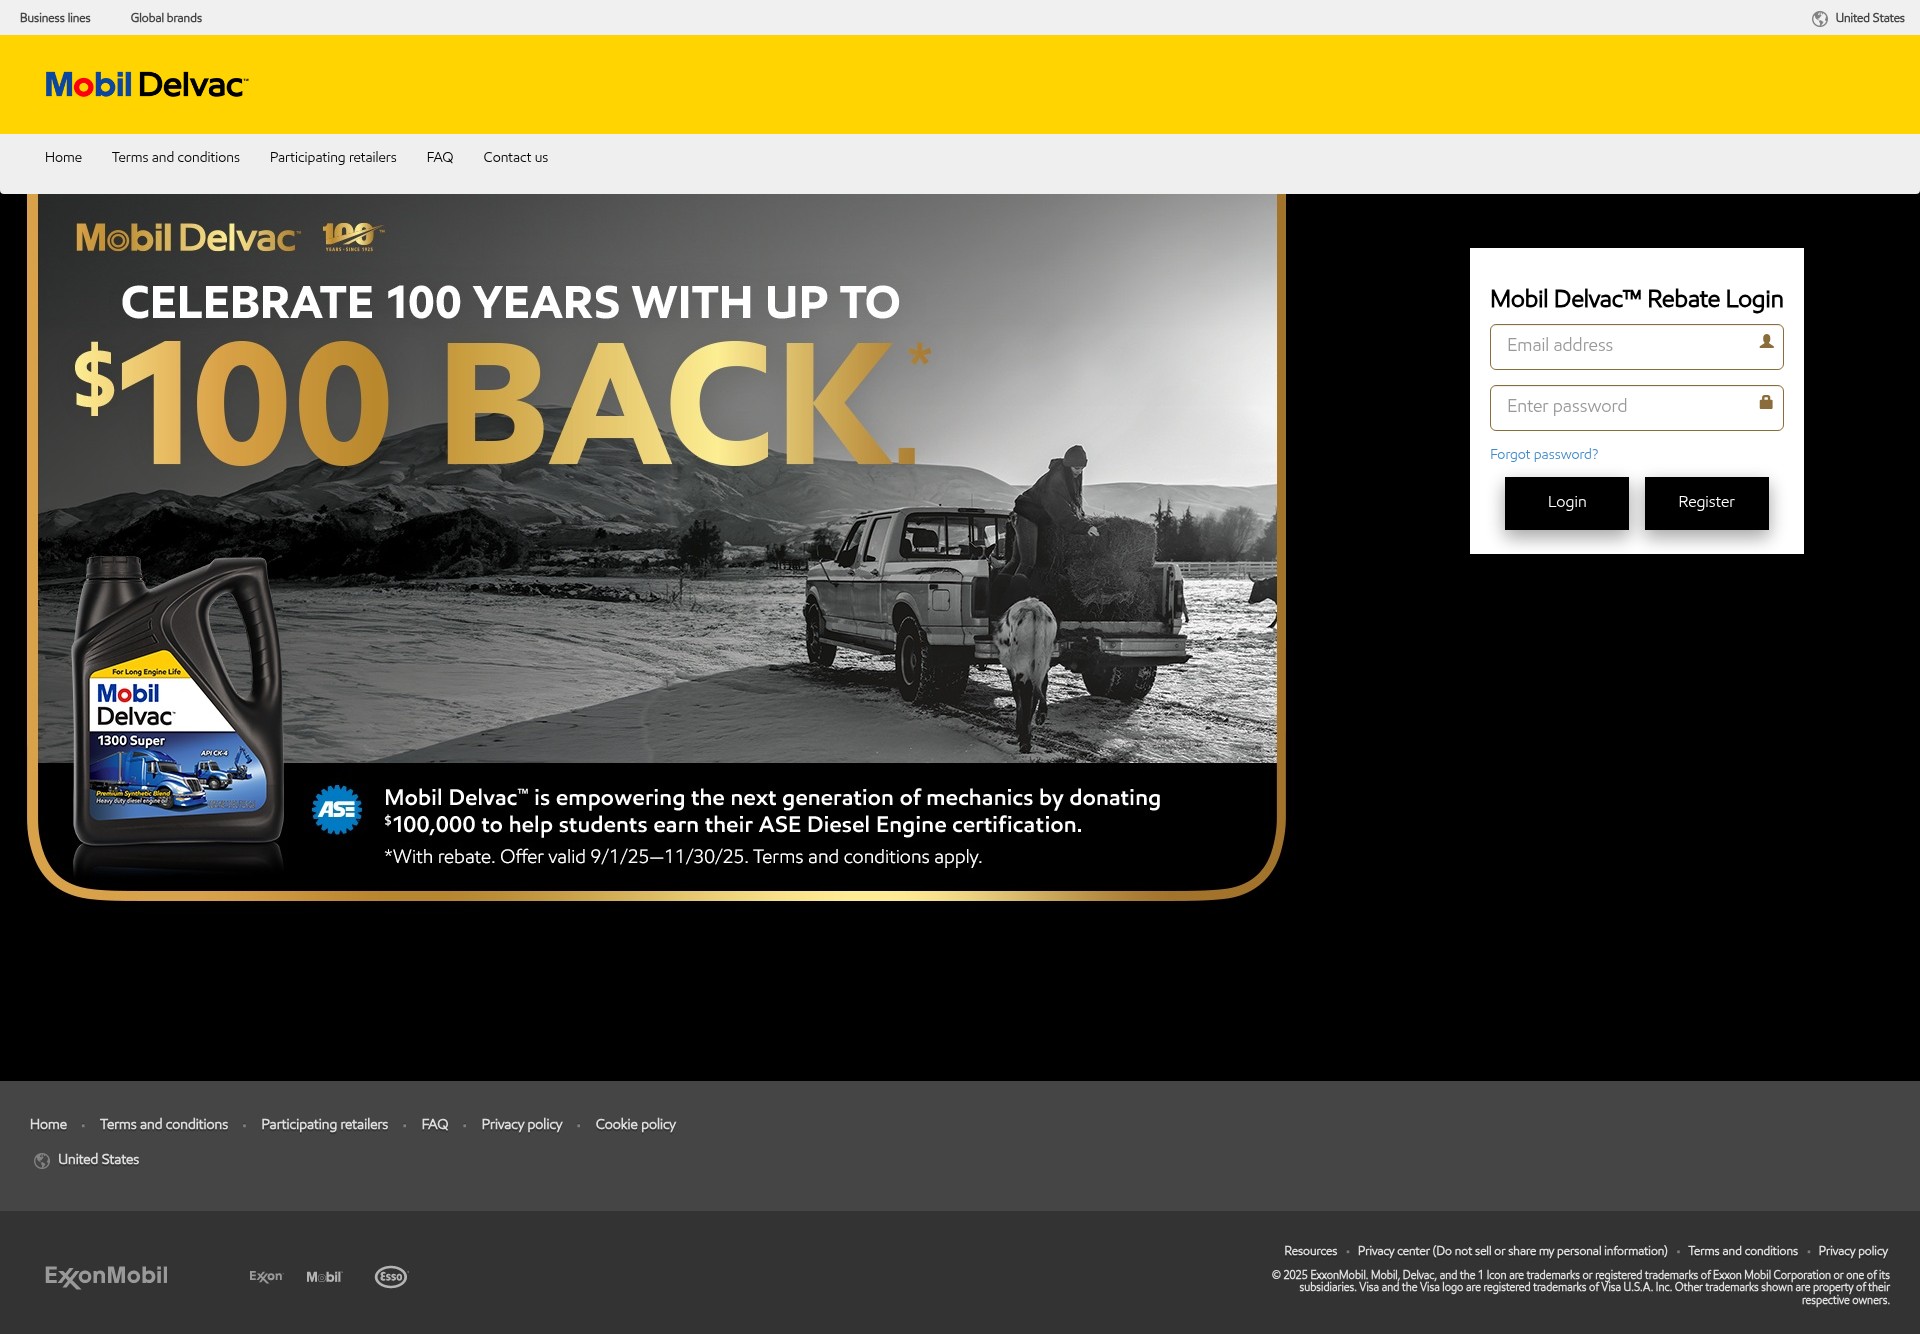Click the Mobil Delvac header logo
This screenshot has height=1334, width=1920.
coord(146,85)
